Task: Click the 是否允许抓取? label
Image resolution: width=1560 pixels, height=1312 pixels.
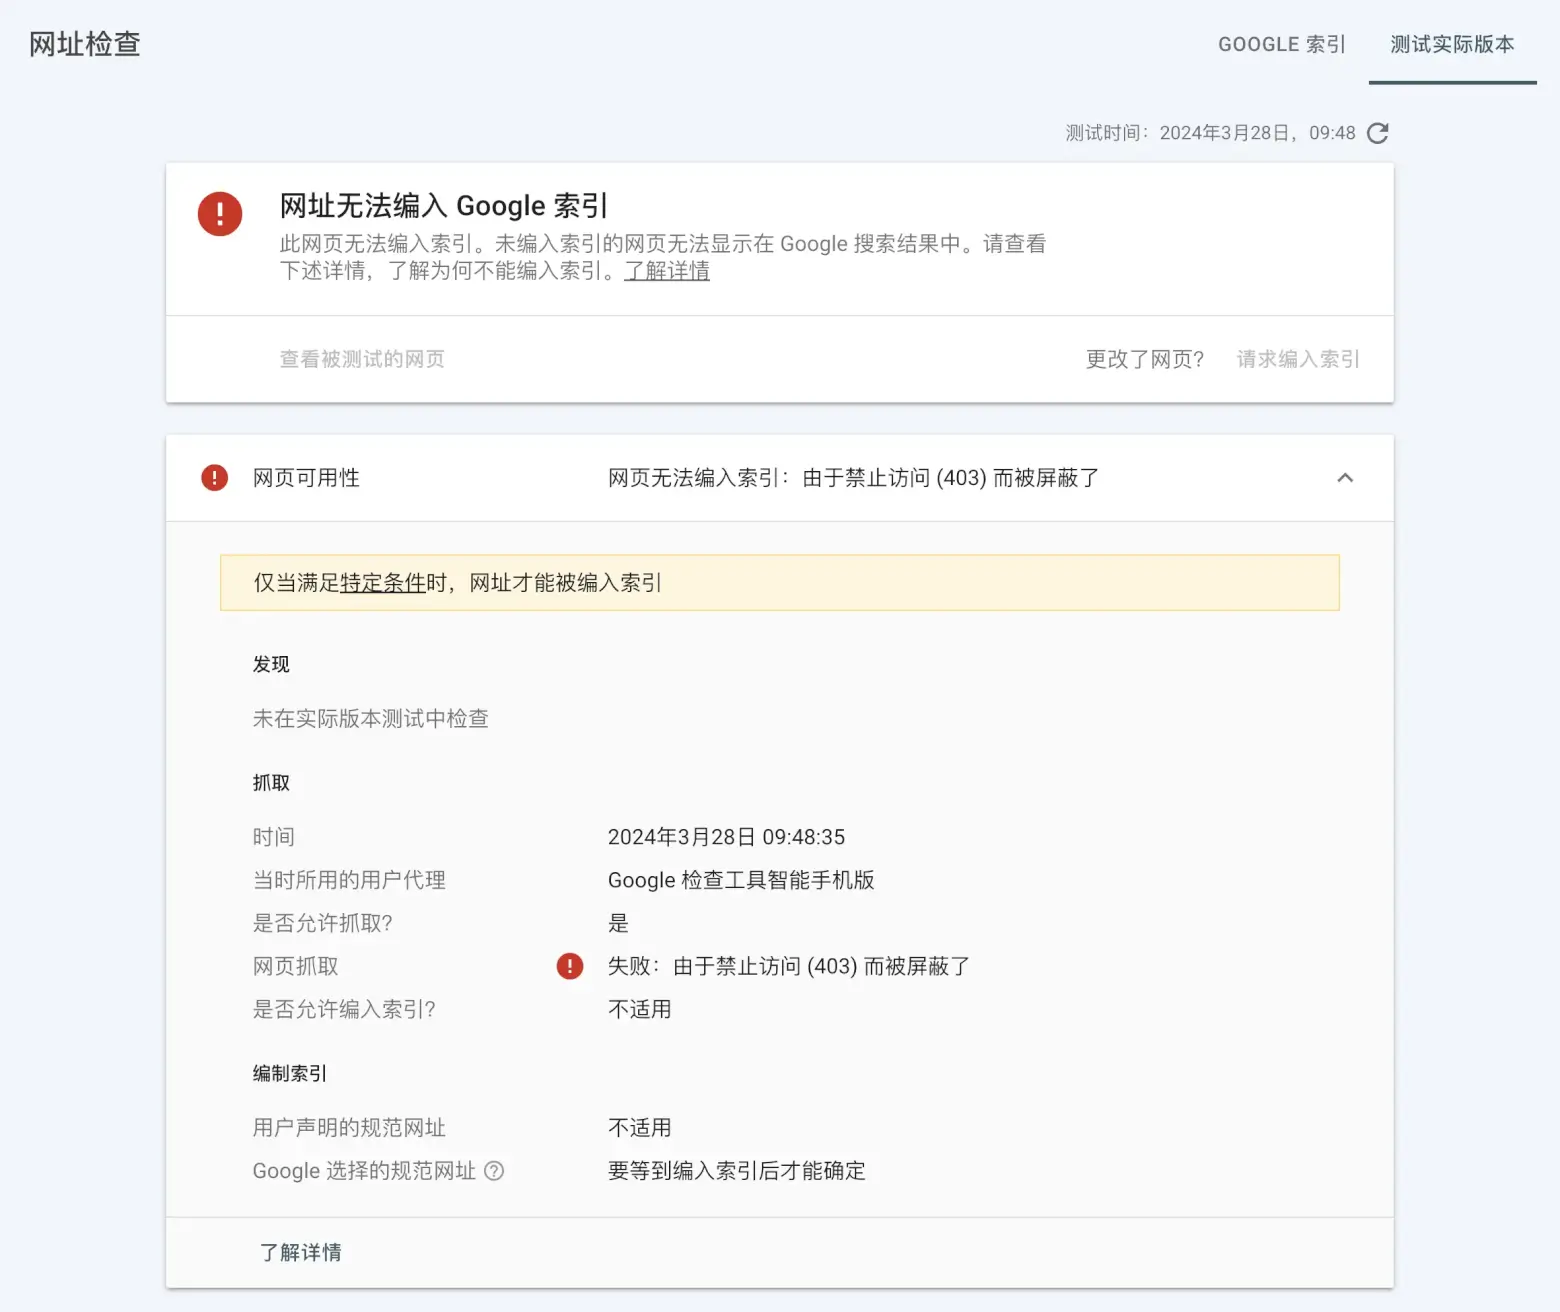Action: point(323,923)
